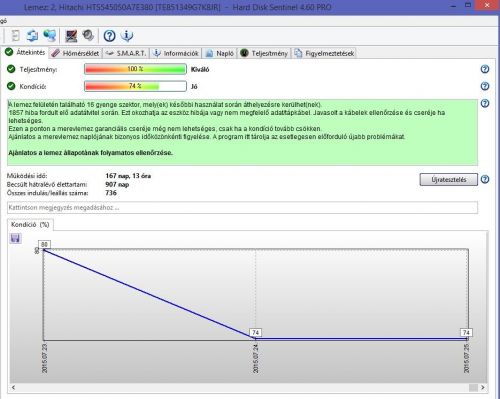Click help icon beside Kondíció bar
The height and width of the screenshot is (399, 500).
485,86
